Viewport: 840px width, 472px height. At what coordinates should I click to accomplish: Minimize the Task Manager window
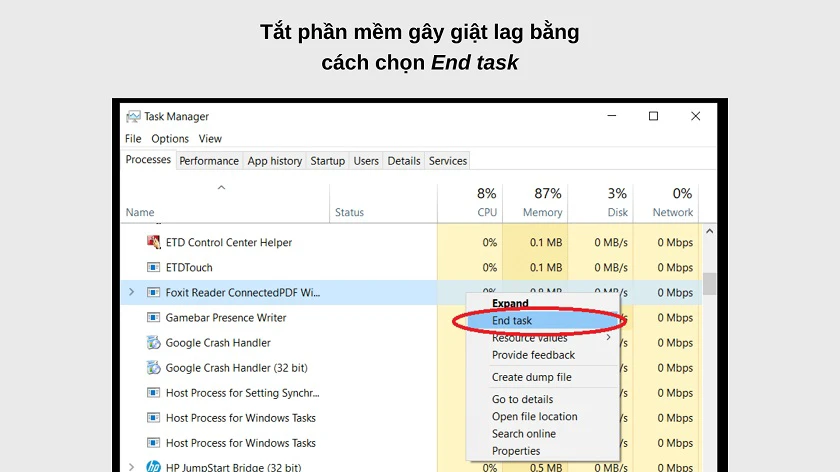click(612, 116)
